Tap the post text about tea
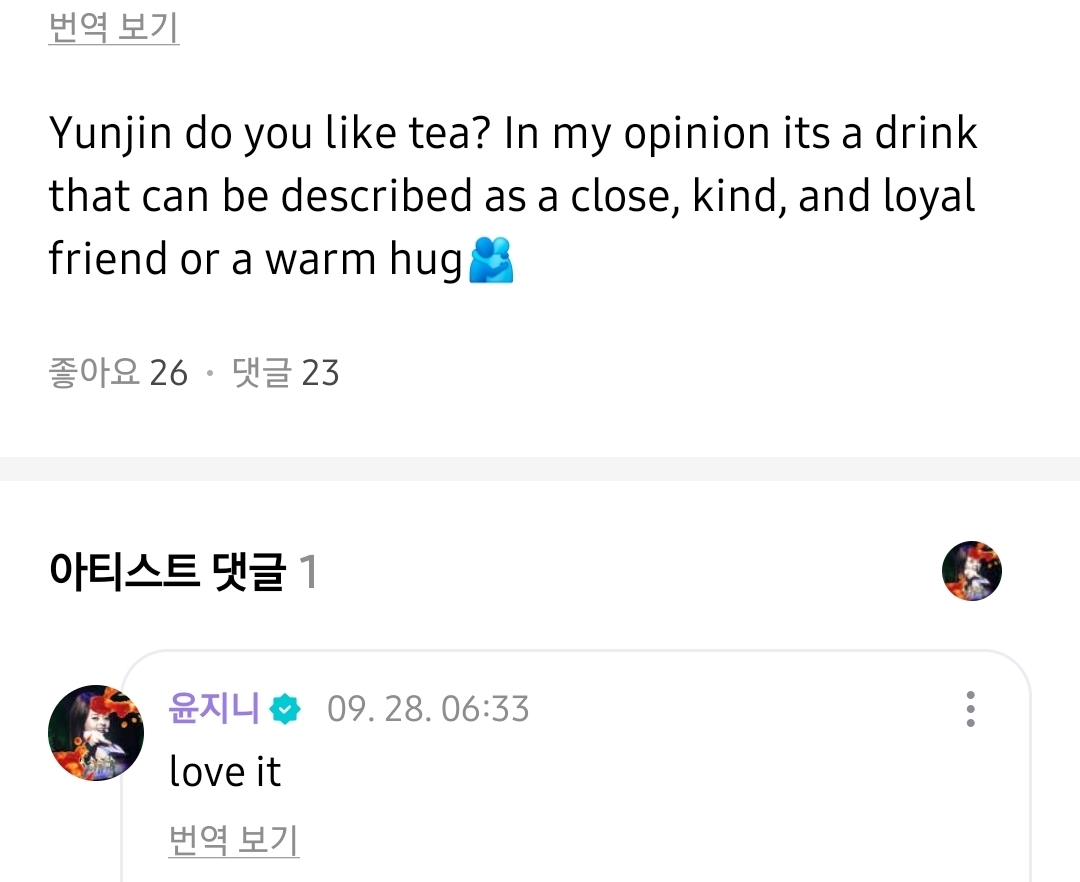The height and width of the screenshot is (882, 1080). click(512, 197)
